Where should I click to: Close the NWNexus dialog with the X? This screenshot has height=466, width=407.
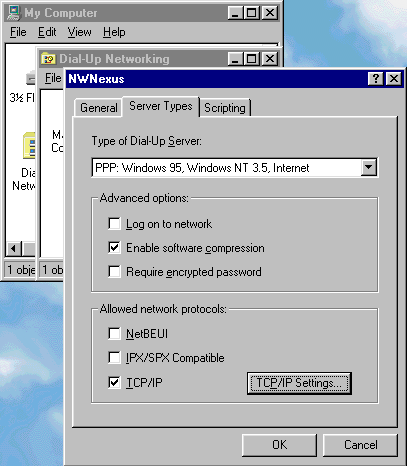point(394,79)
